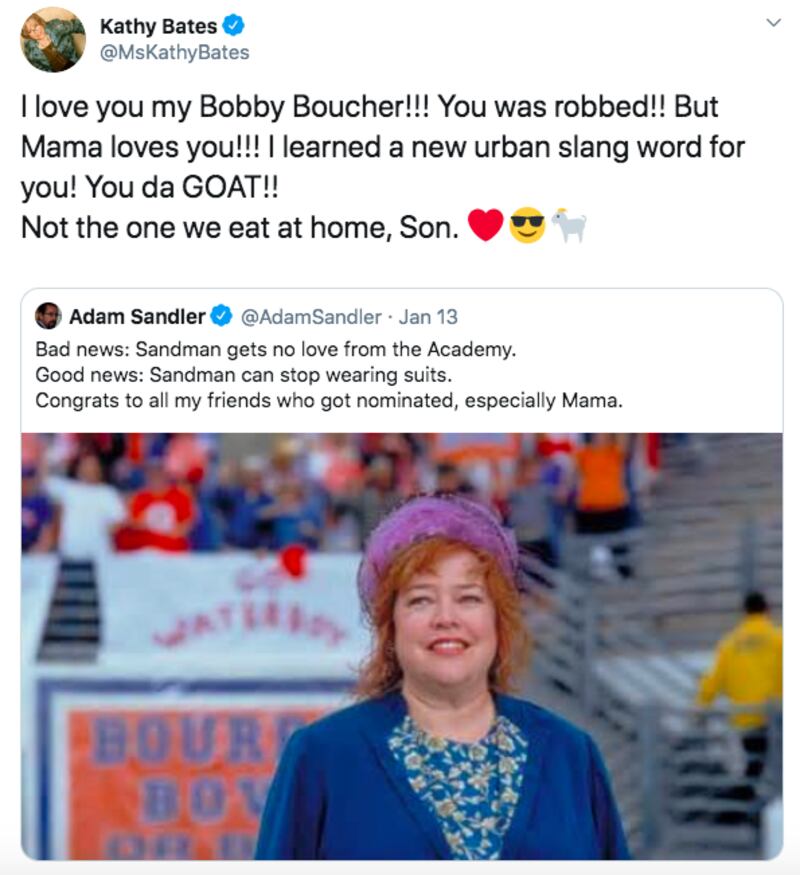This screenshot has height=875, width=800.
Task: Click the quote tweet border frame
Action: pos(400,289)
